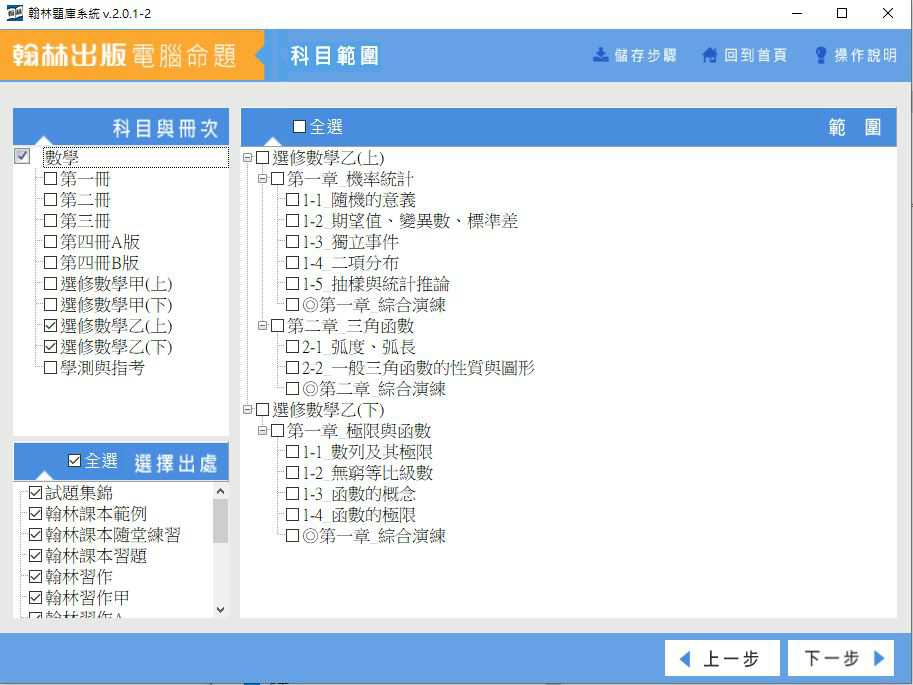Check the 第四冊B版 checkbox

(51, 262)
